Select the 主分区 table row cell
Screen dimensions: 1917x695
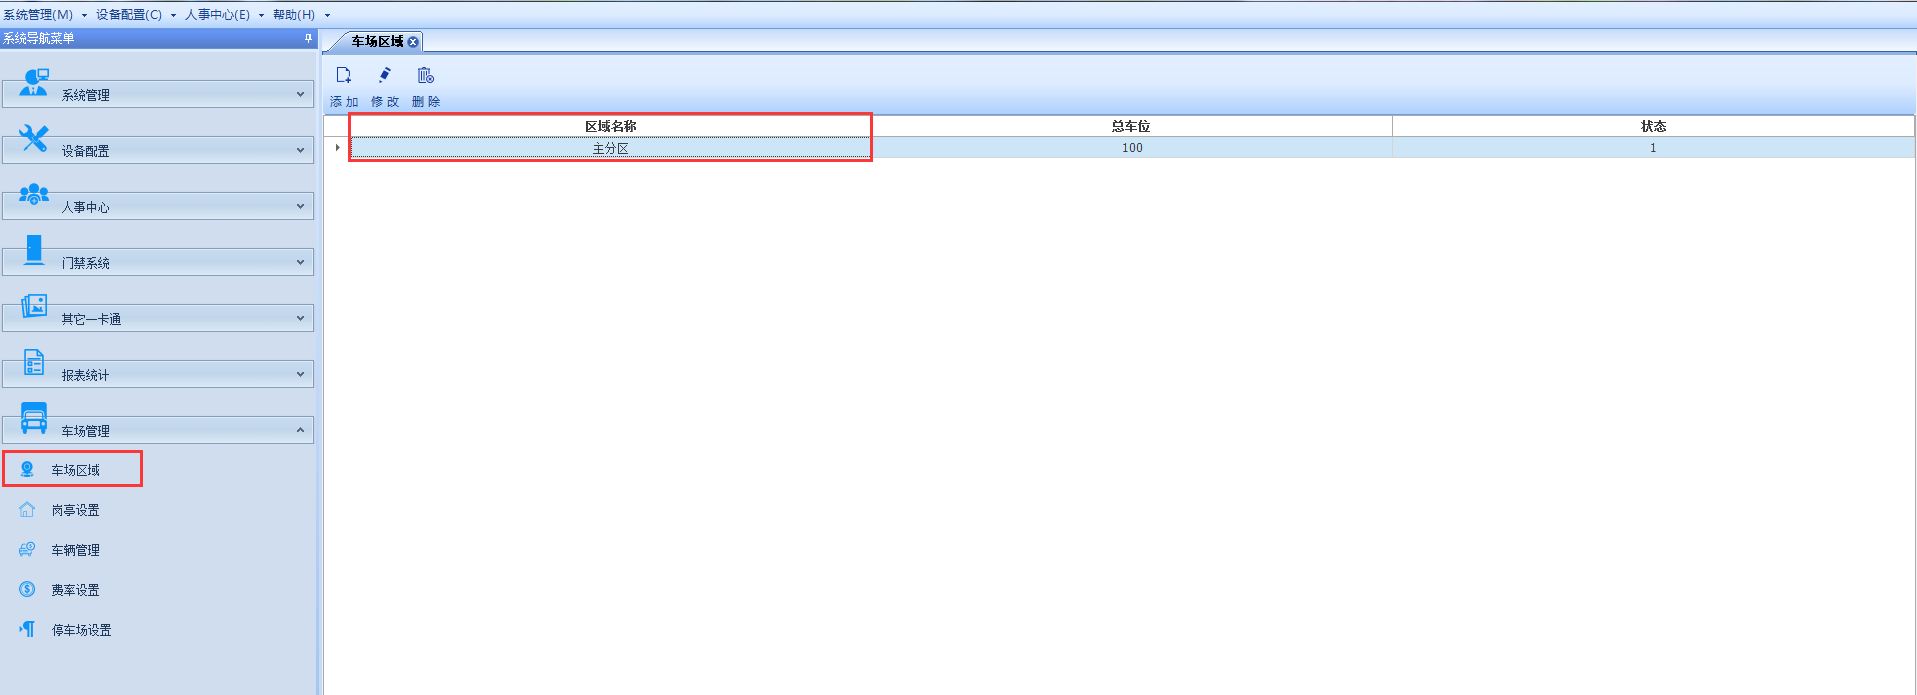(610, 148)
